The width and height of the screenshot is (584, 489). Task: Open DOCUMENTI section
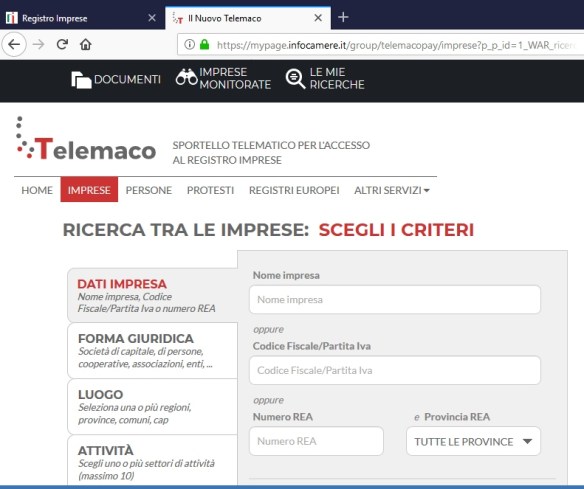pos(116,80)
